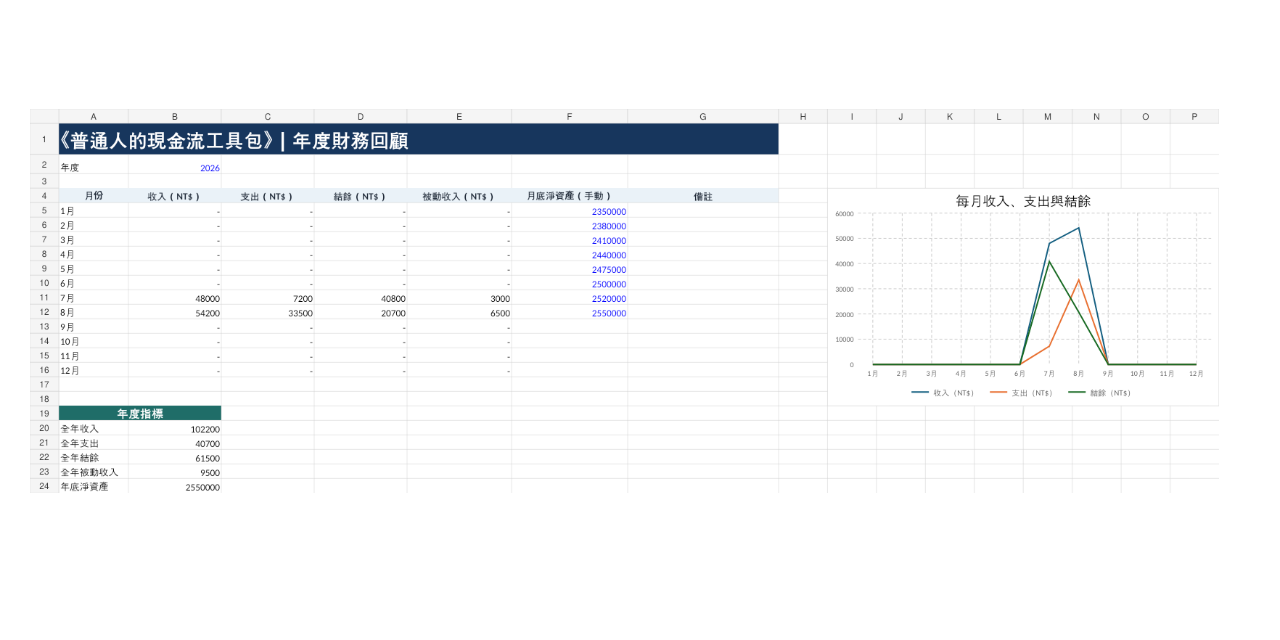Viewport: 1280px width, 640px height.
Task: Select the 被動收入 ( NT$ ) header cell
Action: (x=459, y=197)
